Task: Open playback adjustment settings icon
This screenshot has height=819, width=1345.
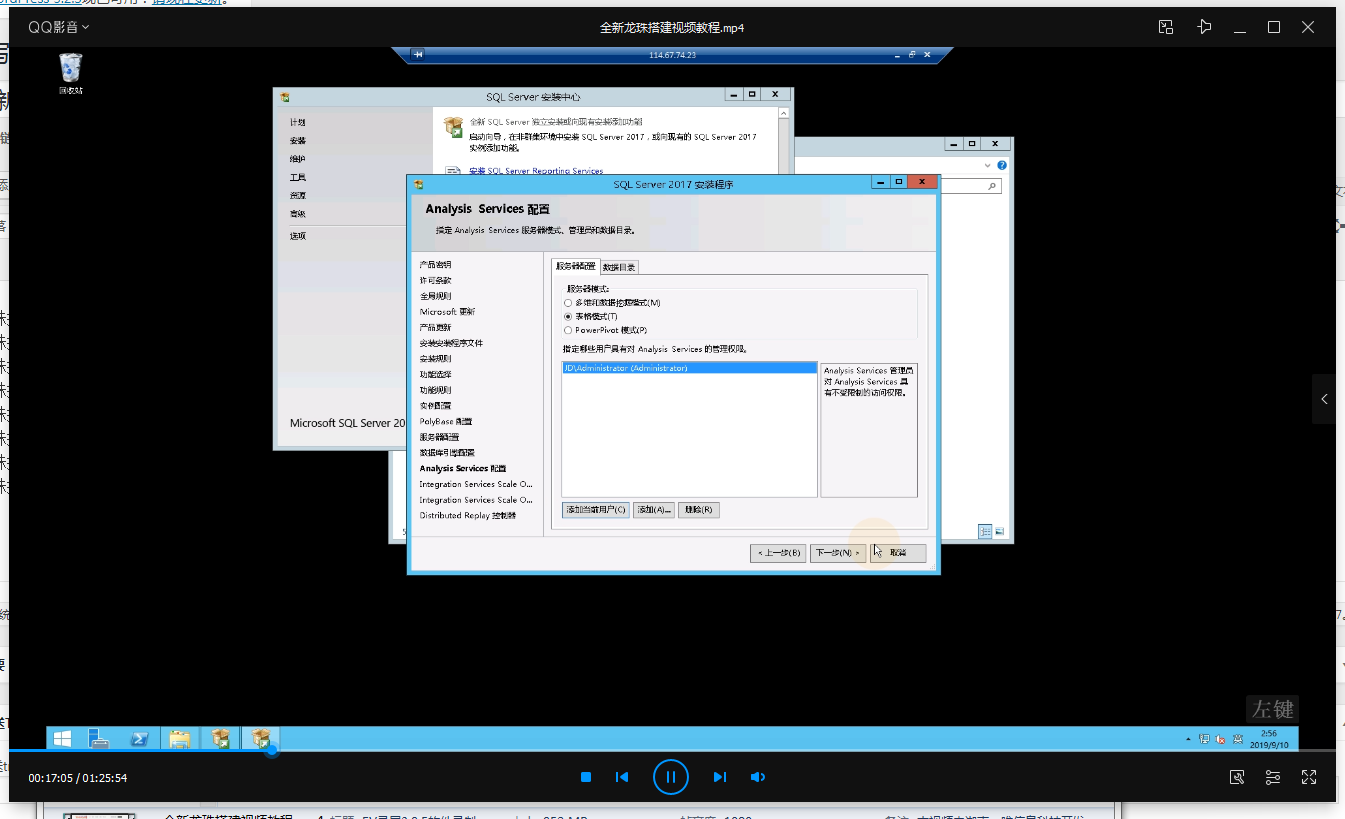Action: 1273,777
